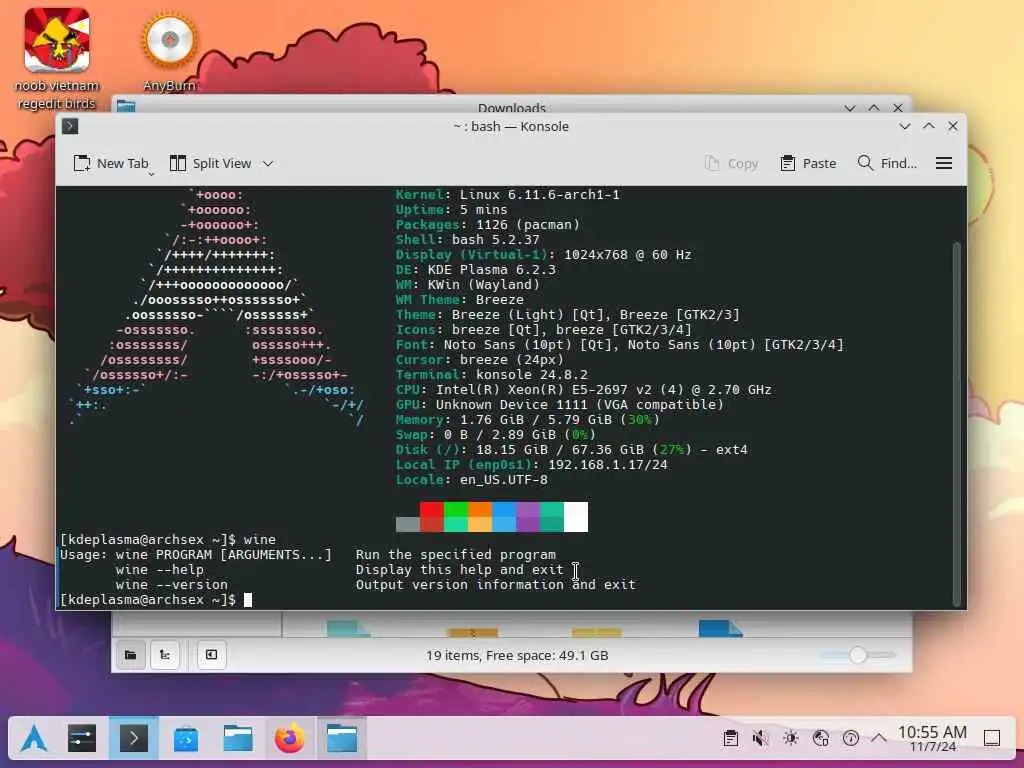This screenshot has width=1024, height=768.
Task: Expand the Split View dropdown chevron
Action: coord(268,164)
